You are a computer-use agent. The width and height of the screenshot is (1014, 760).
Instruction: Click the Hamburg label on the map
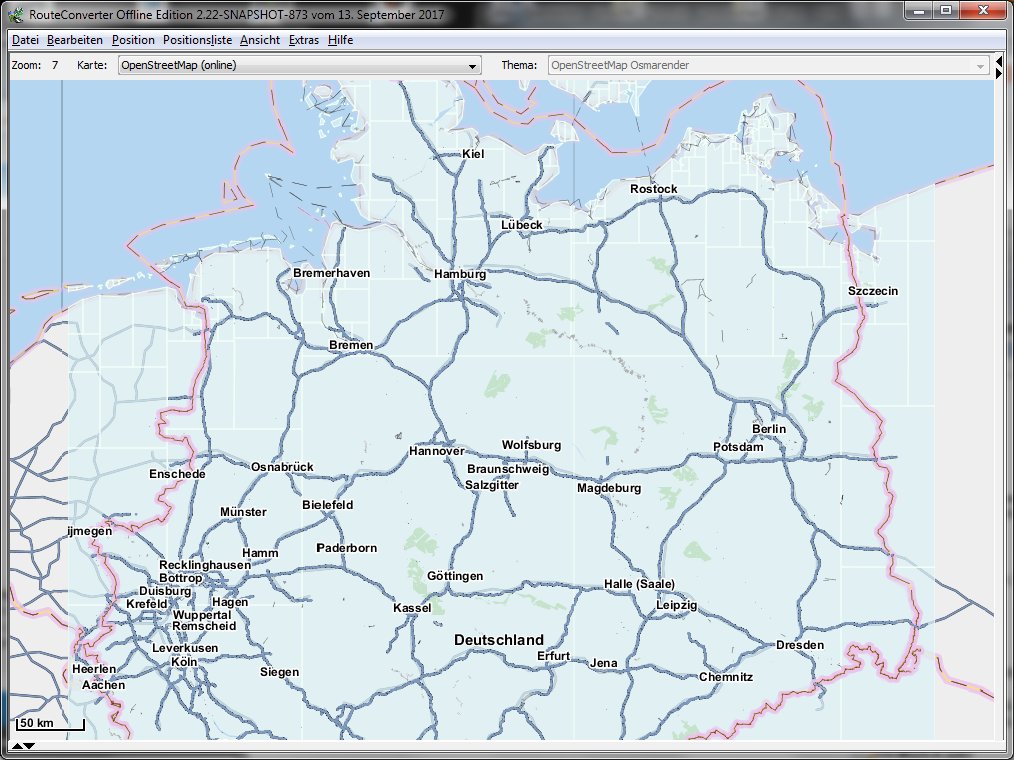(x=460, y=274)
